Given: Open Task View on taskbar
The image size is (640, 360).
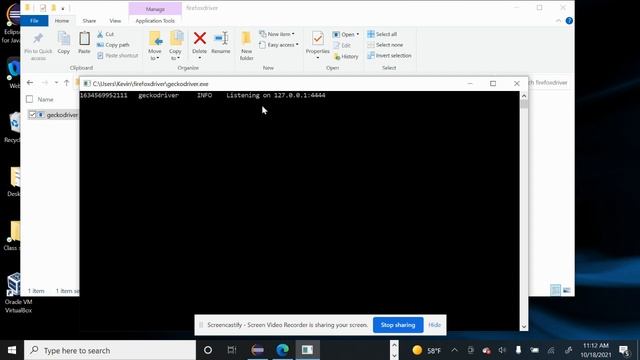Looking at the screenshot, I should 232,350.
